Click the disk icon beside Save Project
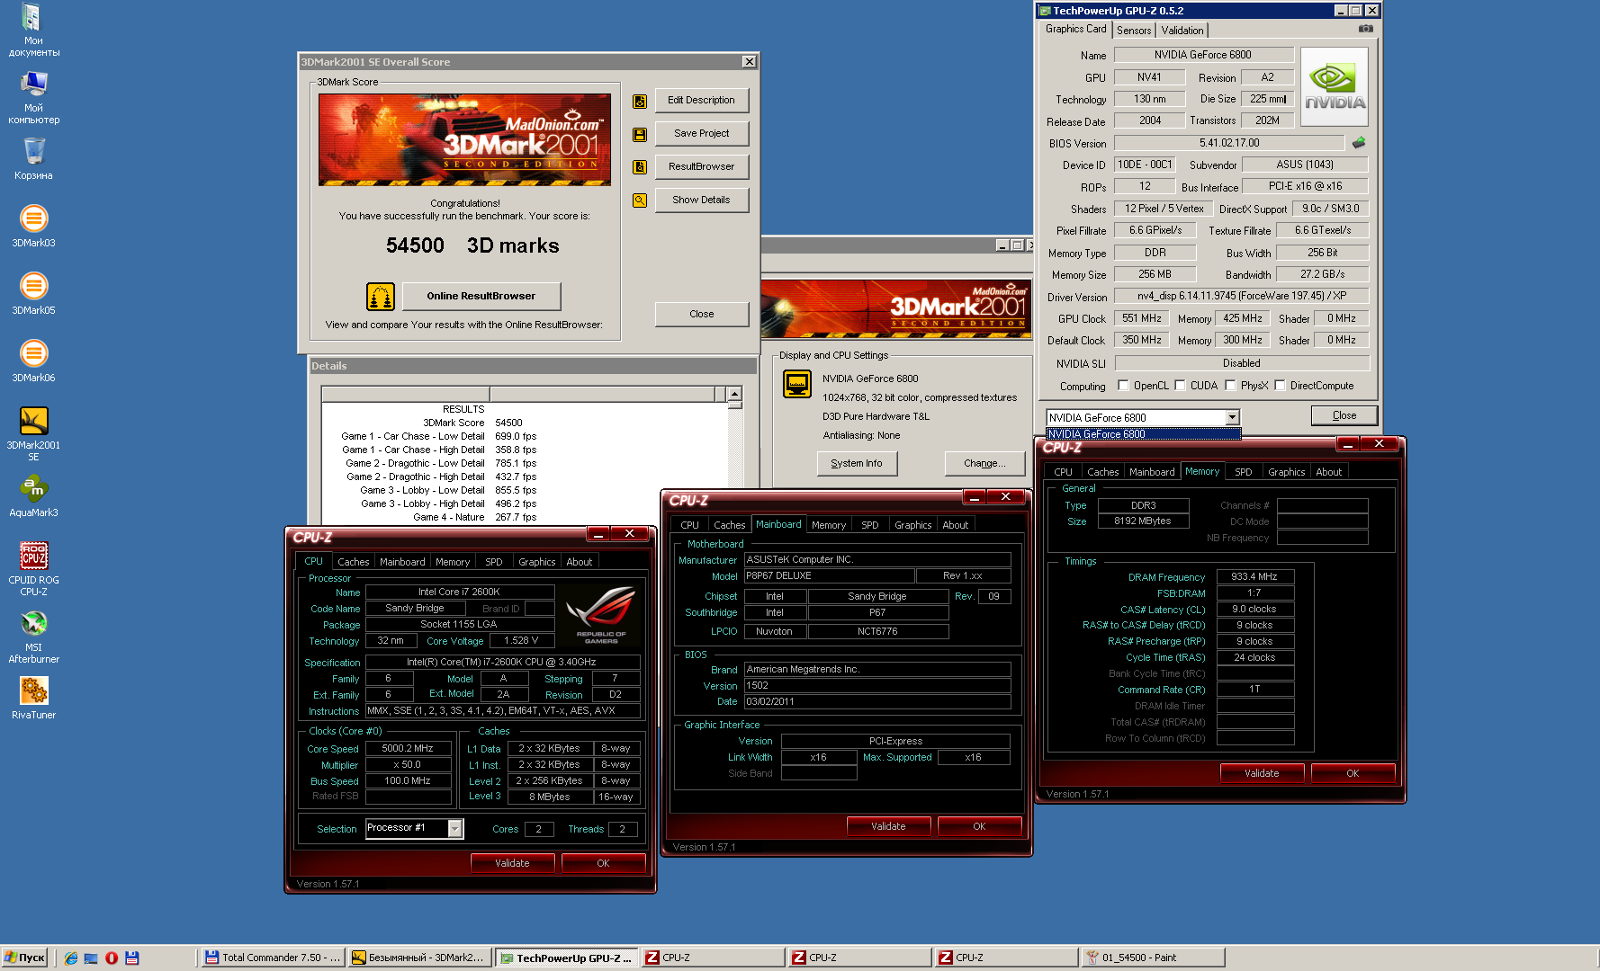The width and height of the screenshot is (1600, 971). tap(640, 134)
